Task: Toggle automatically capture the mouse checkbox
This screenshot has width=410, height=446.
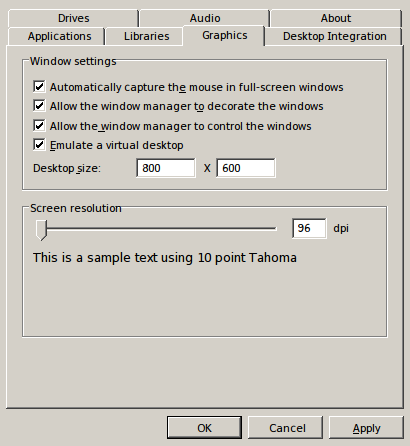Action: 39,87
